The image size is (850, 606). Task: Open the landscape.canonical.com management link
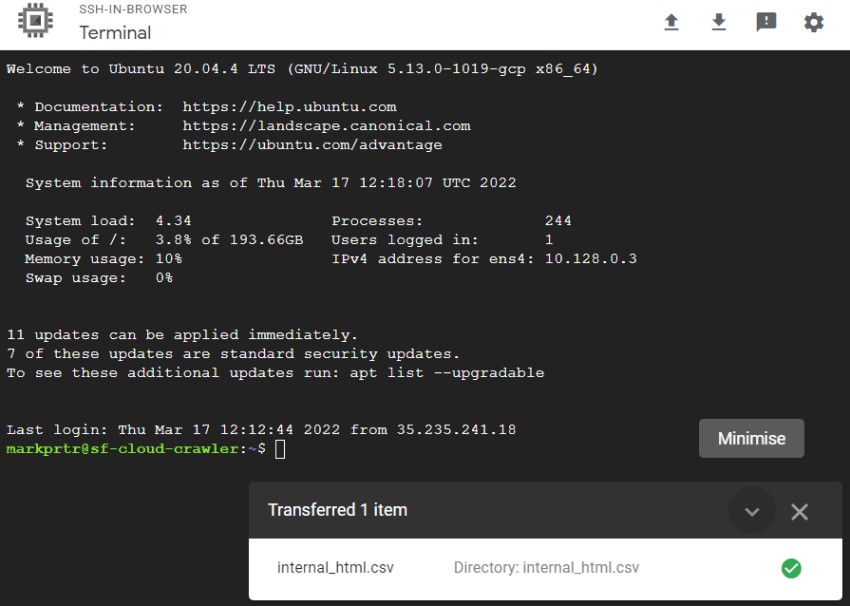326,126
